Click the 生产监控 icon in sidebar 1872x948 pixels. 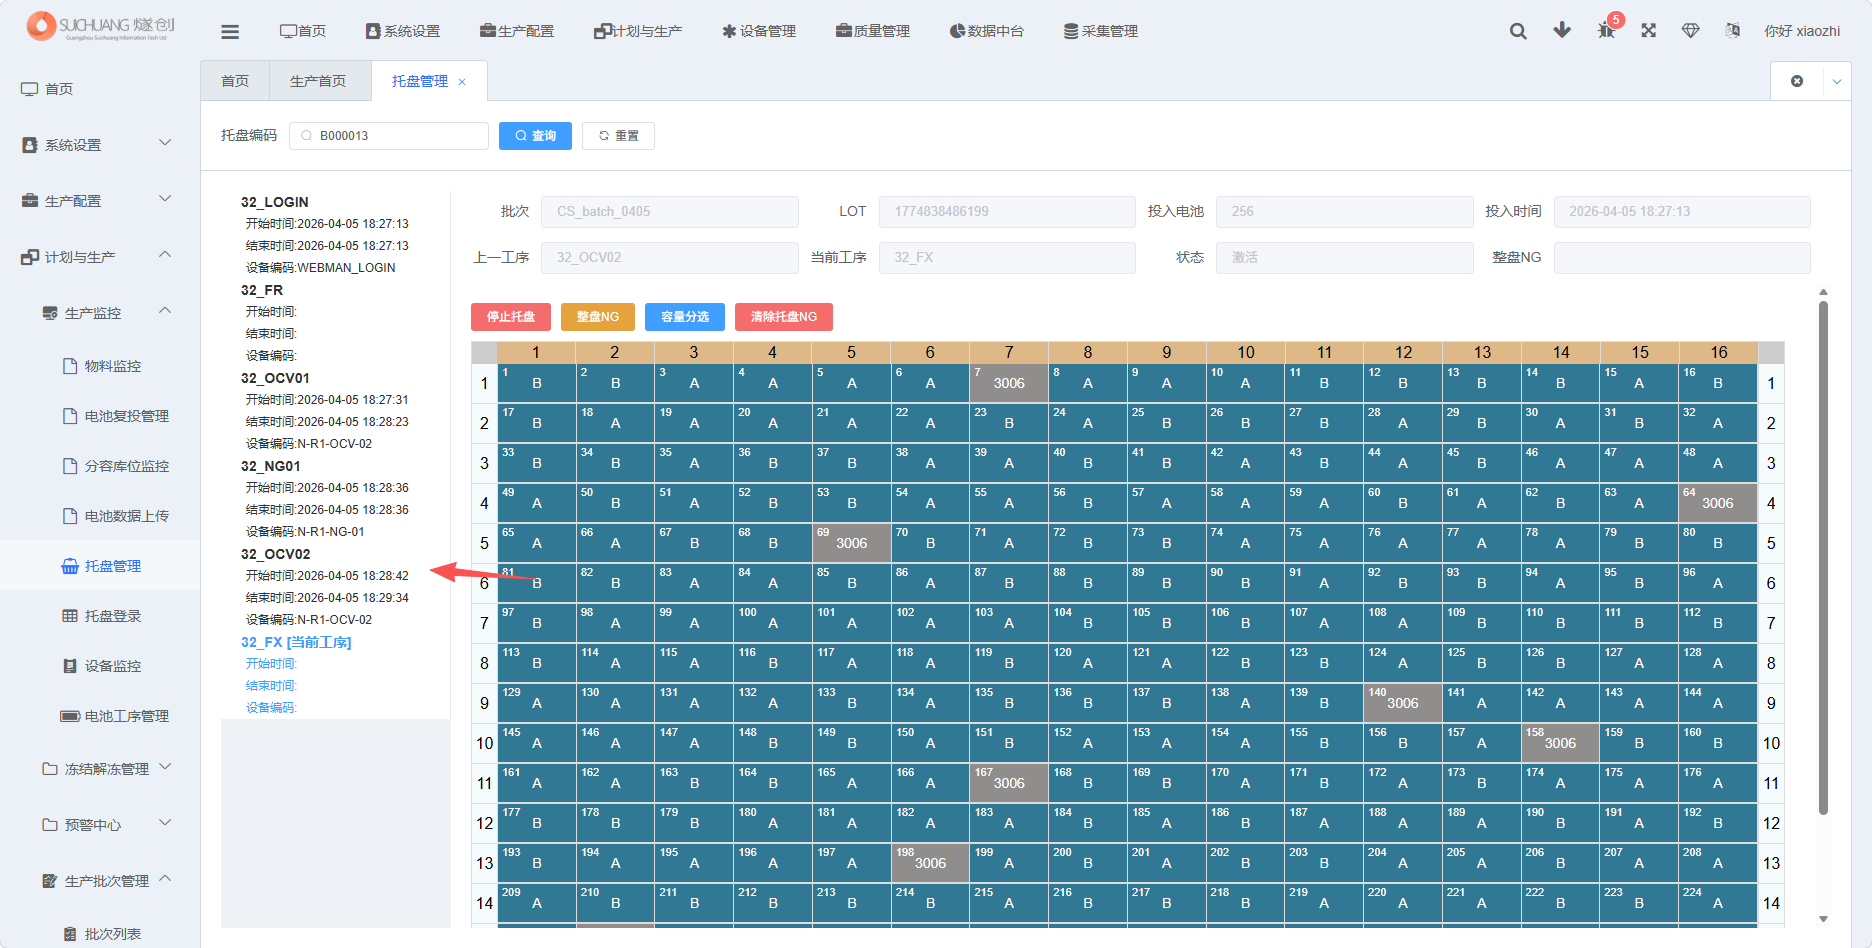tap(50, 313)
